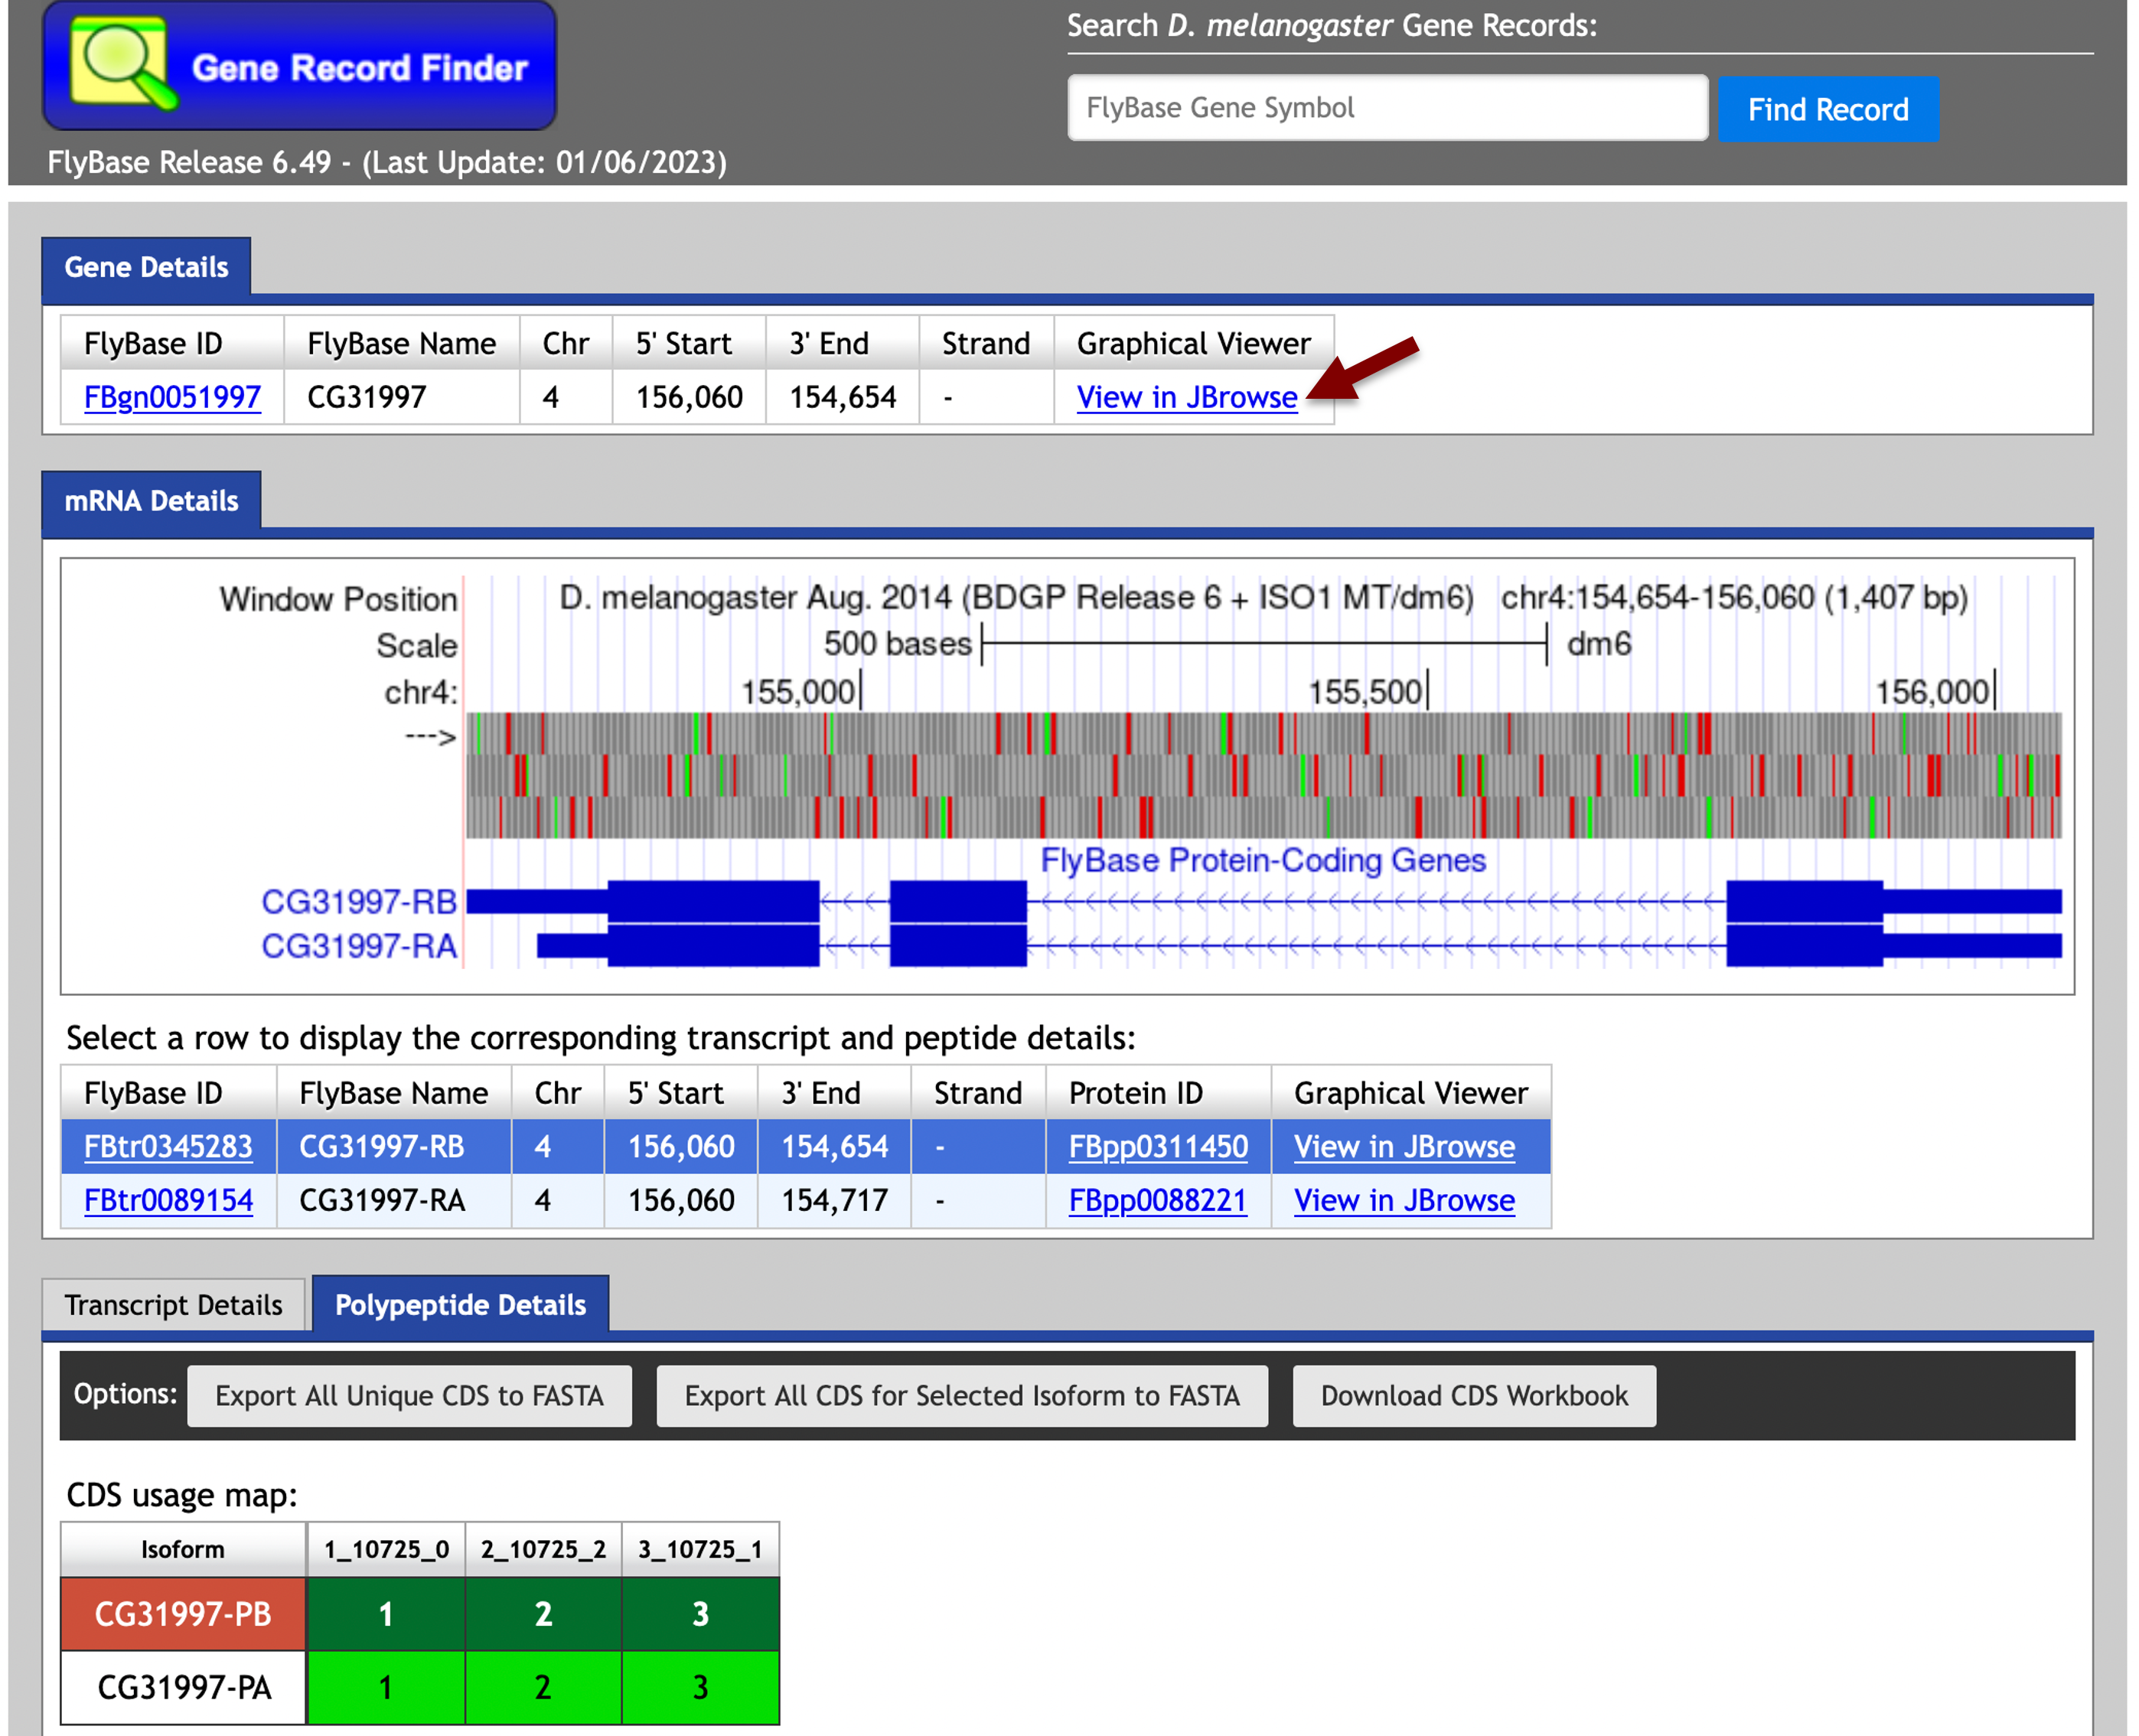Click the 154,717 end value in RA row
The image size is (2139, 1736).
pyautogui.click(x=834, y=1200)
